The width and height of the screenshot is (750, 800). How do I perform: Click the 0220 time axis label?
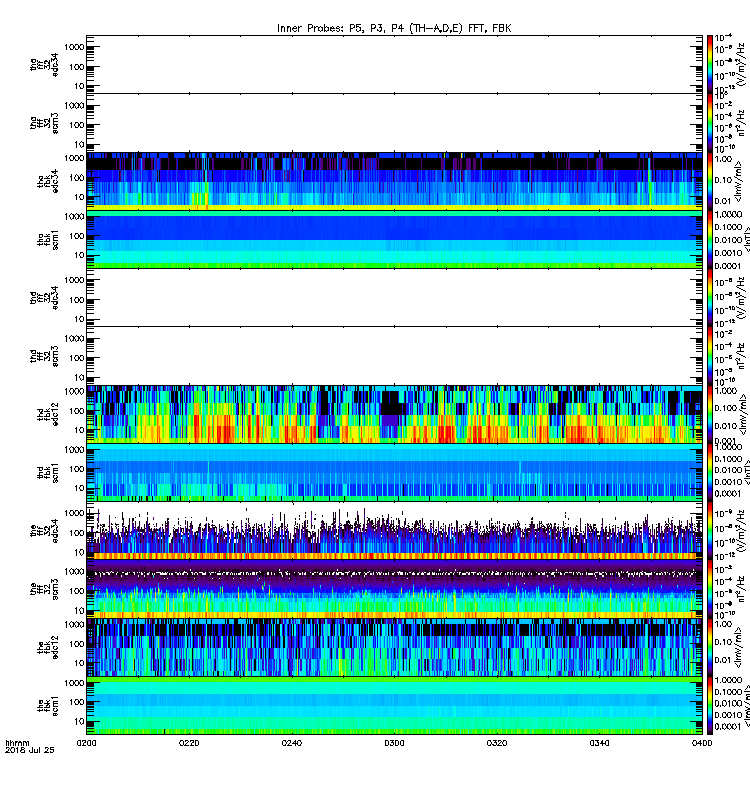click(x=189, y=743)
